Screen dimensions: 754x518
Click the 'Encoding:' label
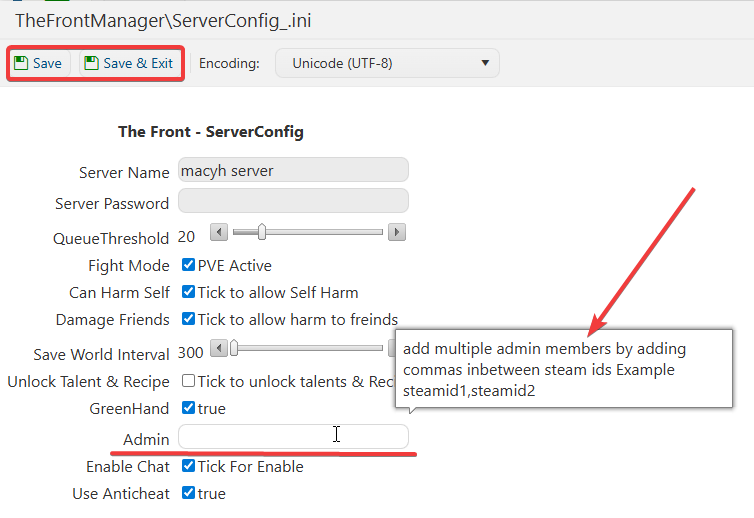click(229, 63)
